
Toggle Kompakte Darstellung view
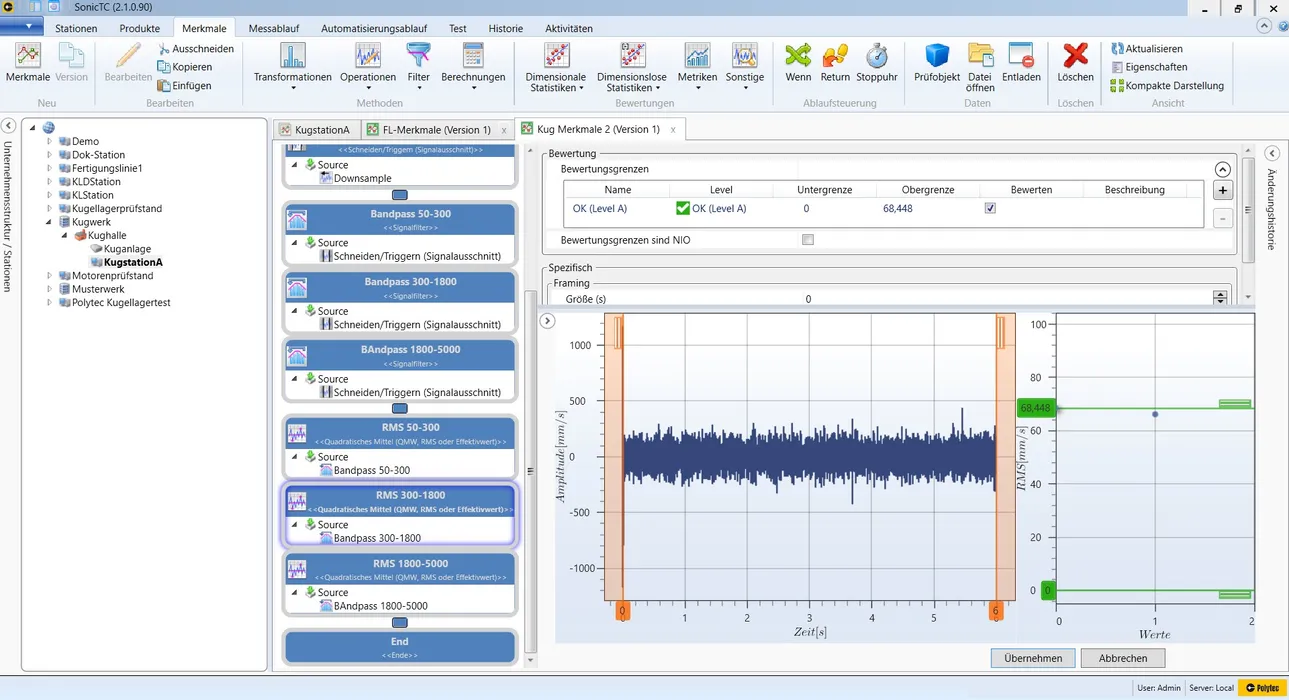pyautogui.click(x=1167, y=86)
